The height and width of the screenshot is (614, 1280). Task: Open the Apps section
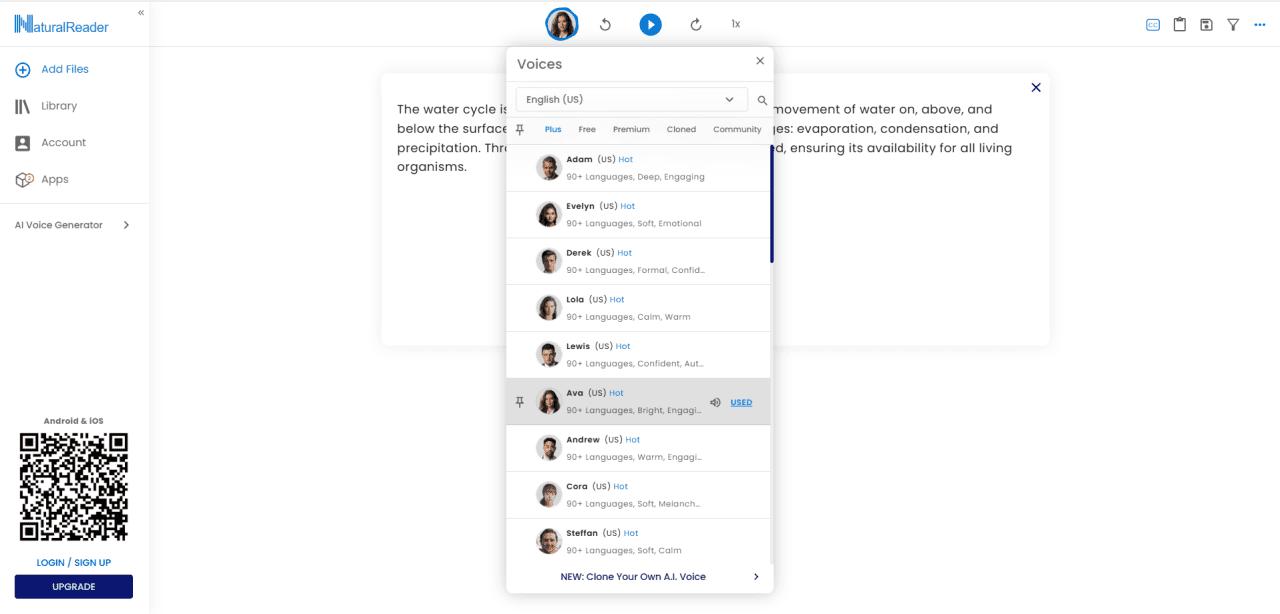[x=42, y=180]
